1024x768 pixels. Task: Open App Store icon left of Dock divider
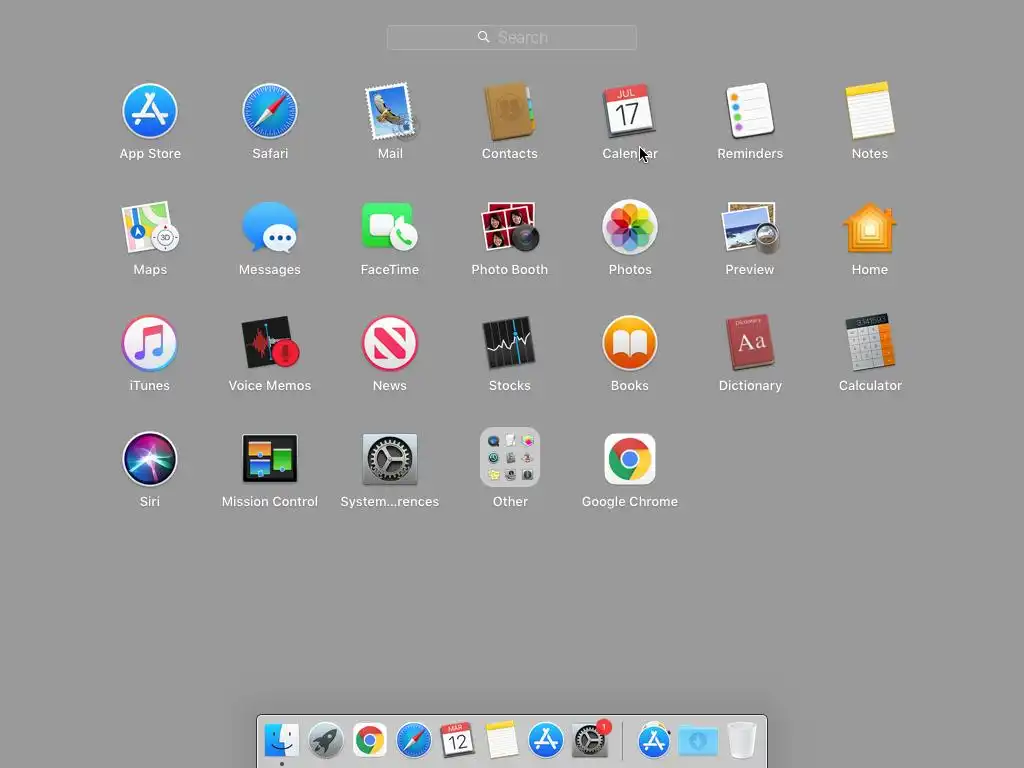(545, 740)
